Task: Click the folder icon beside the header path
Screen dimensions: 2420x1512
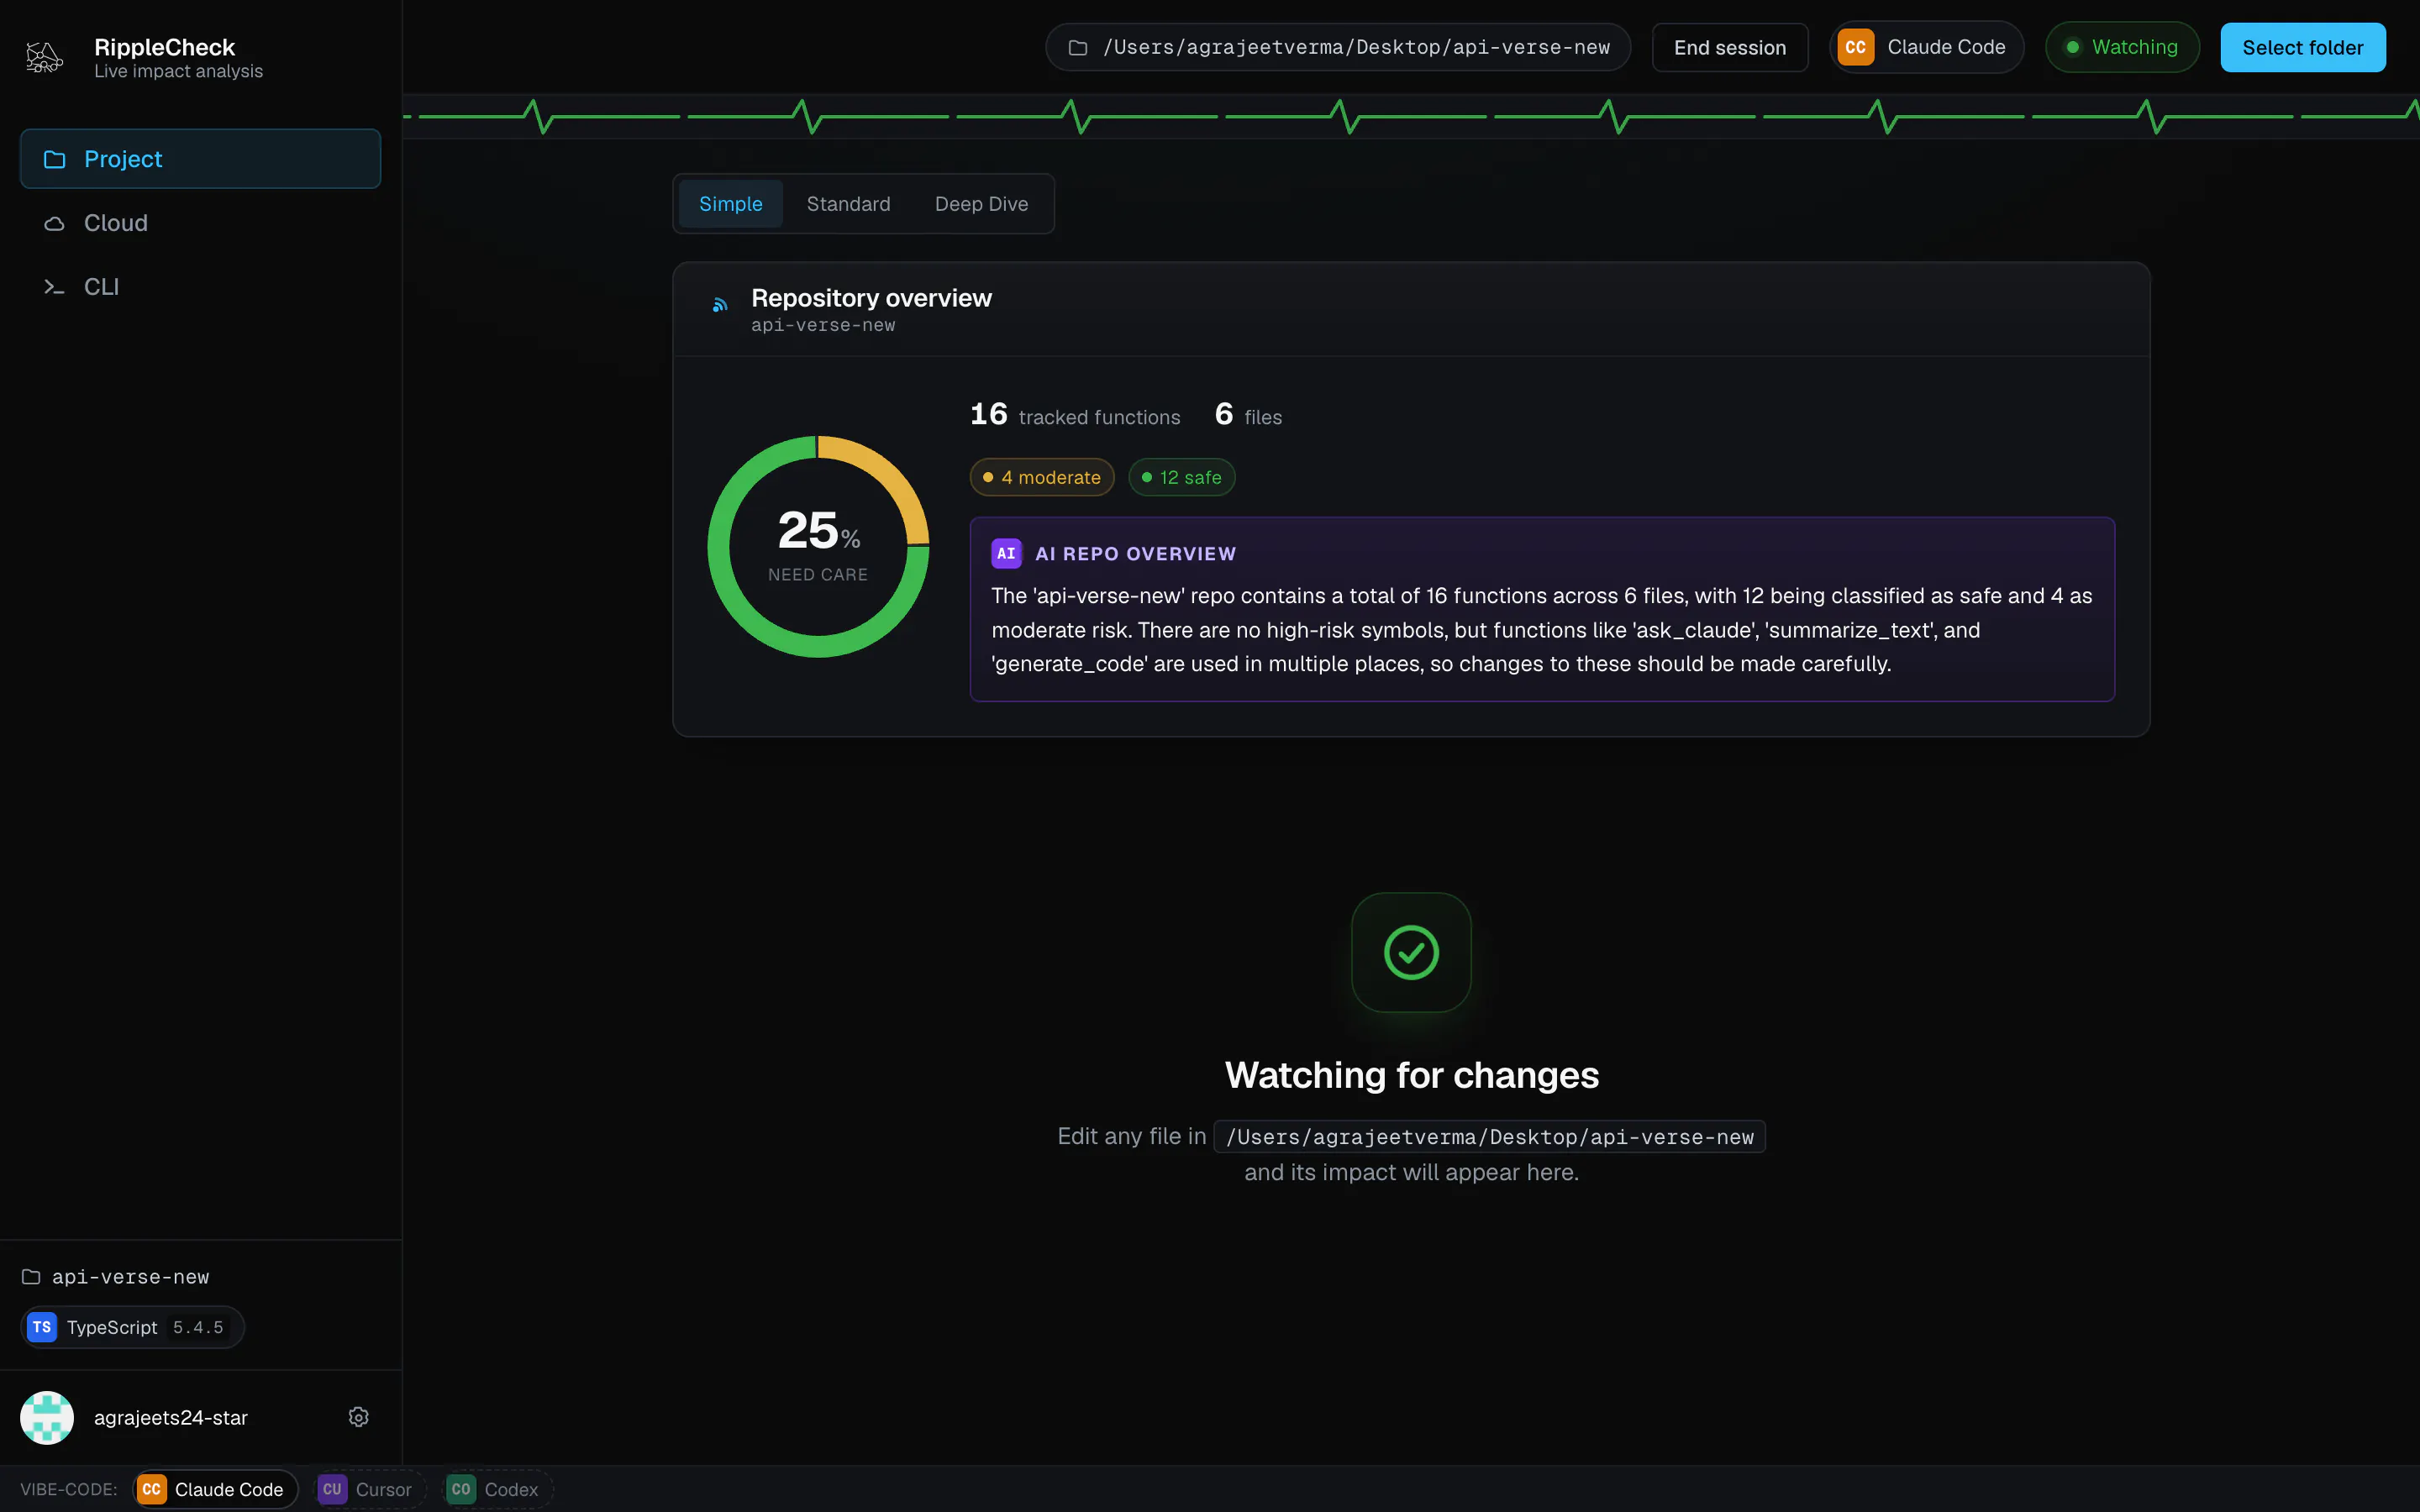Action: click(x=1077, y=48)
